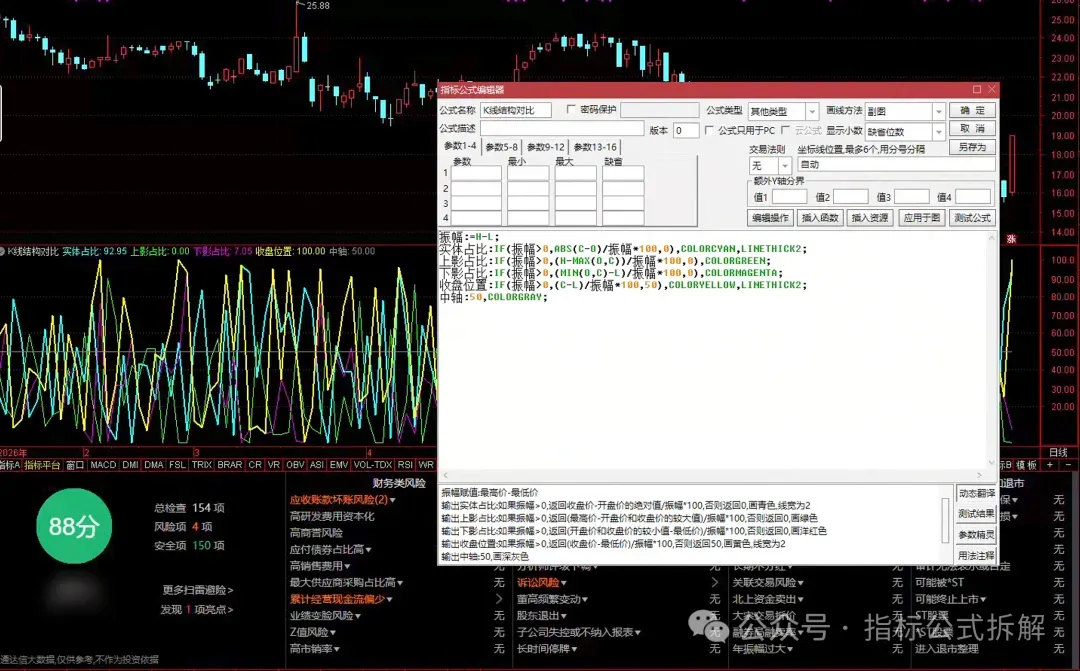Open the 画线方法 dropdown
1080x671 pixels.
click(x=938, y=111)
